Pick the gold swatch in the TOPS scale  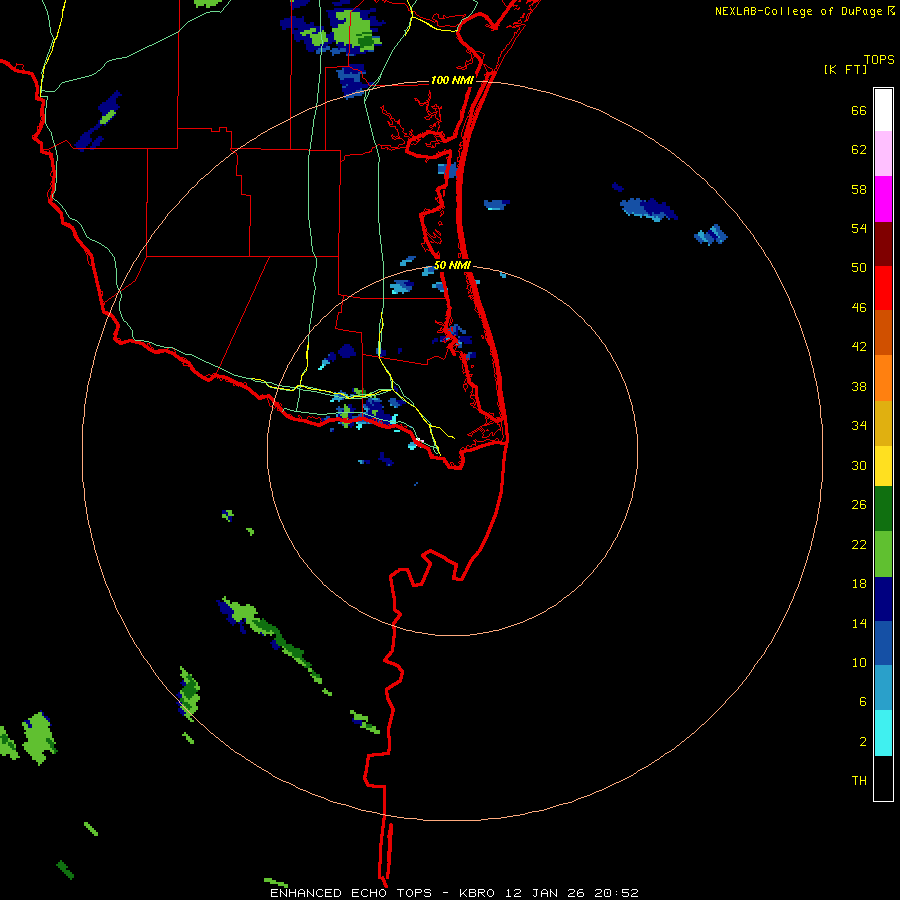point(883,423)
